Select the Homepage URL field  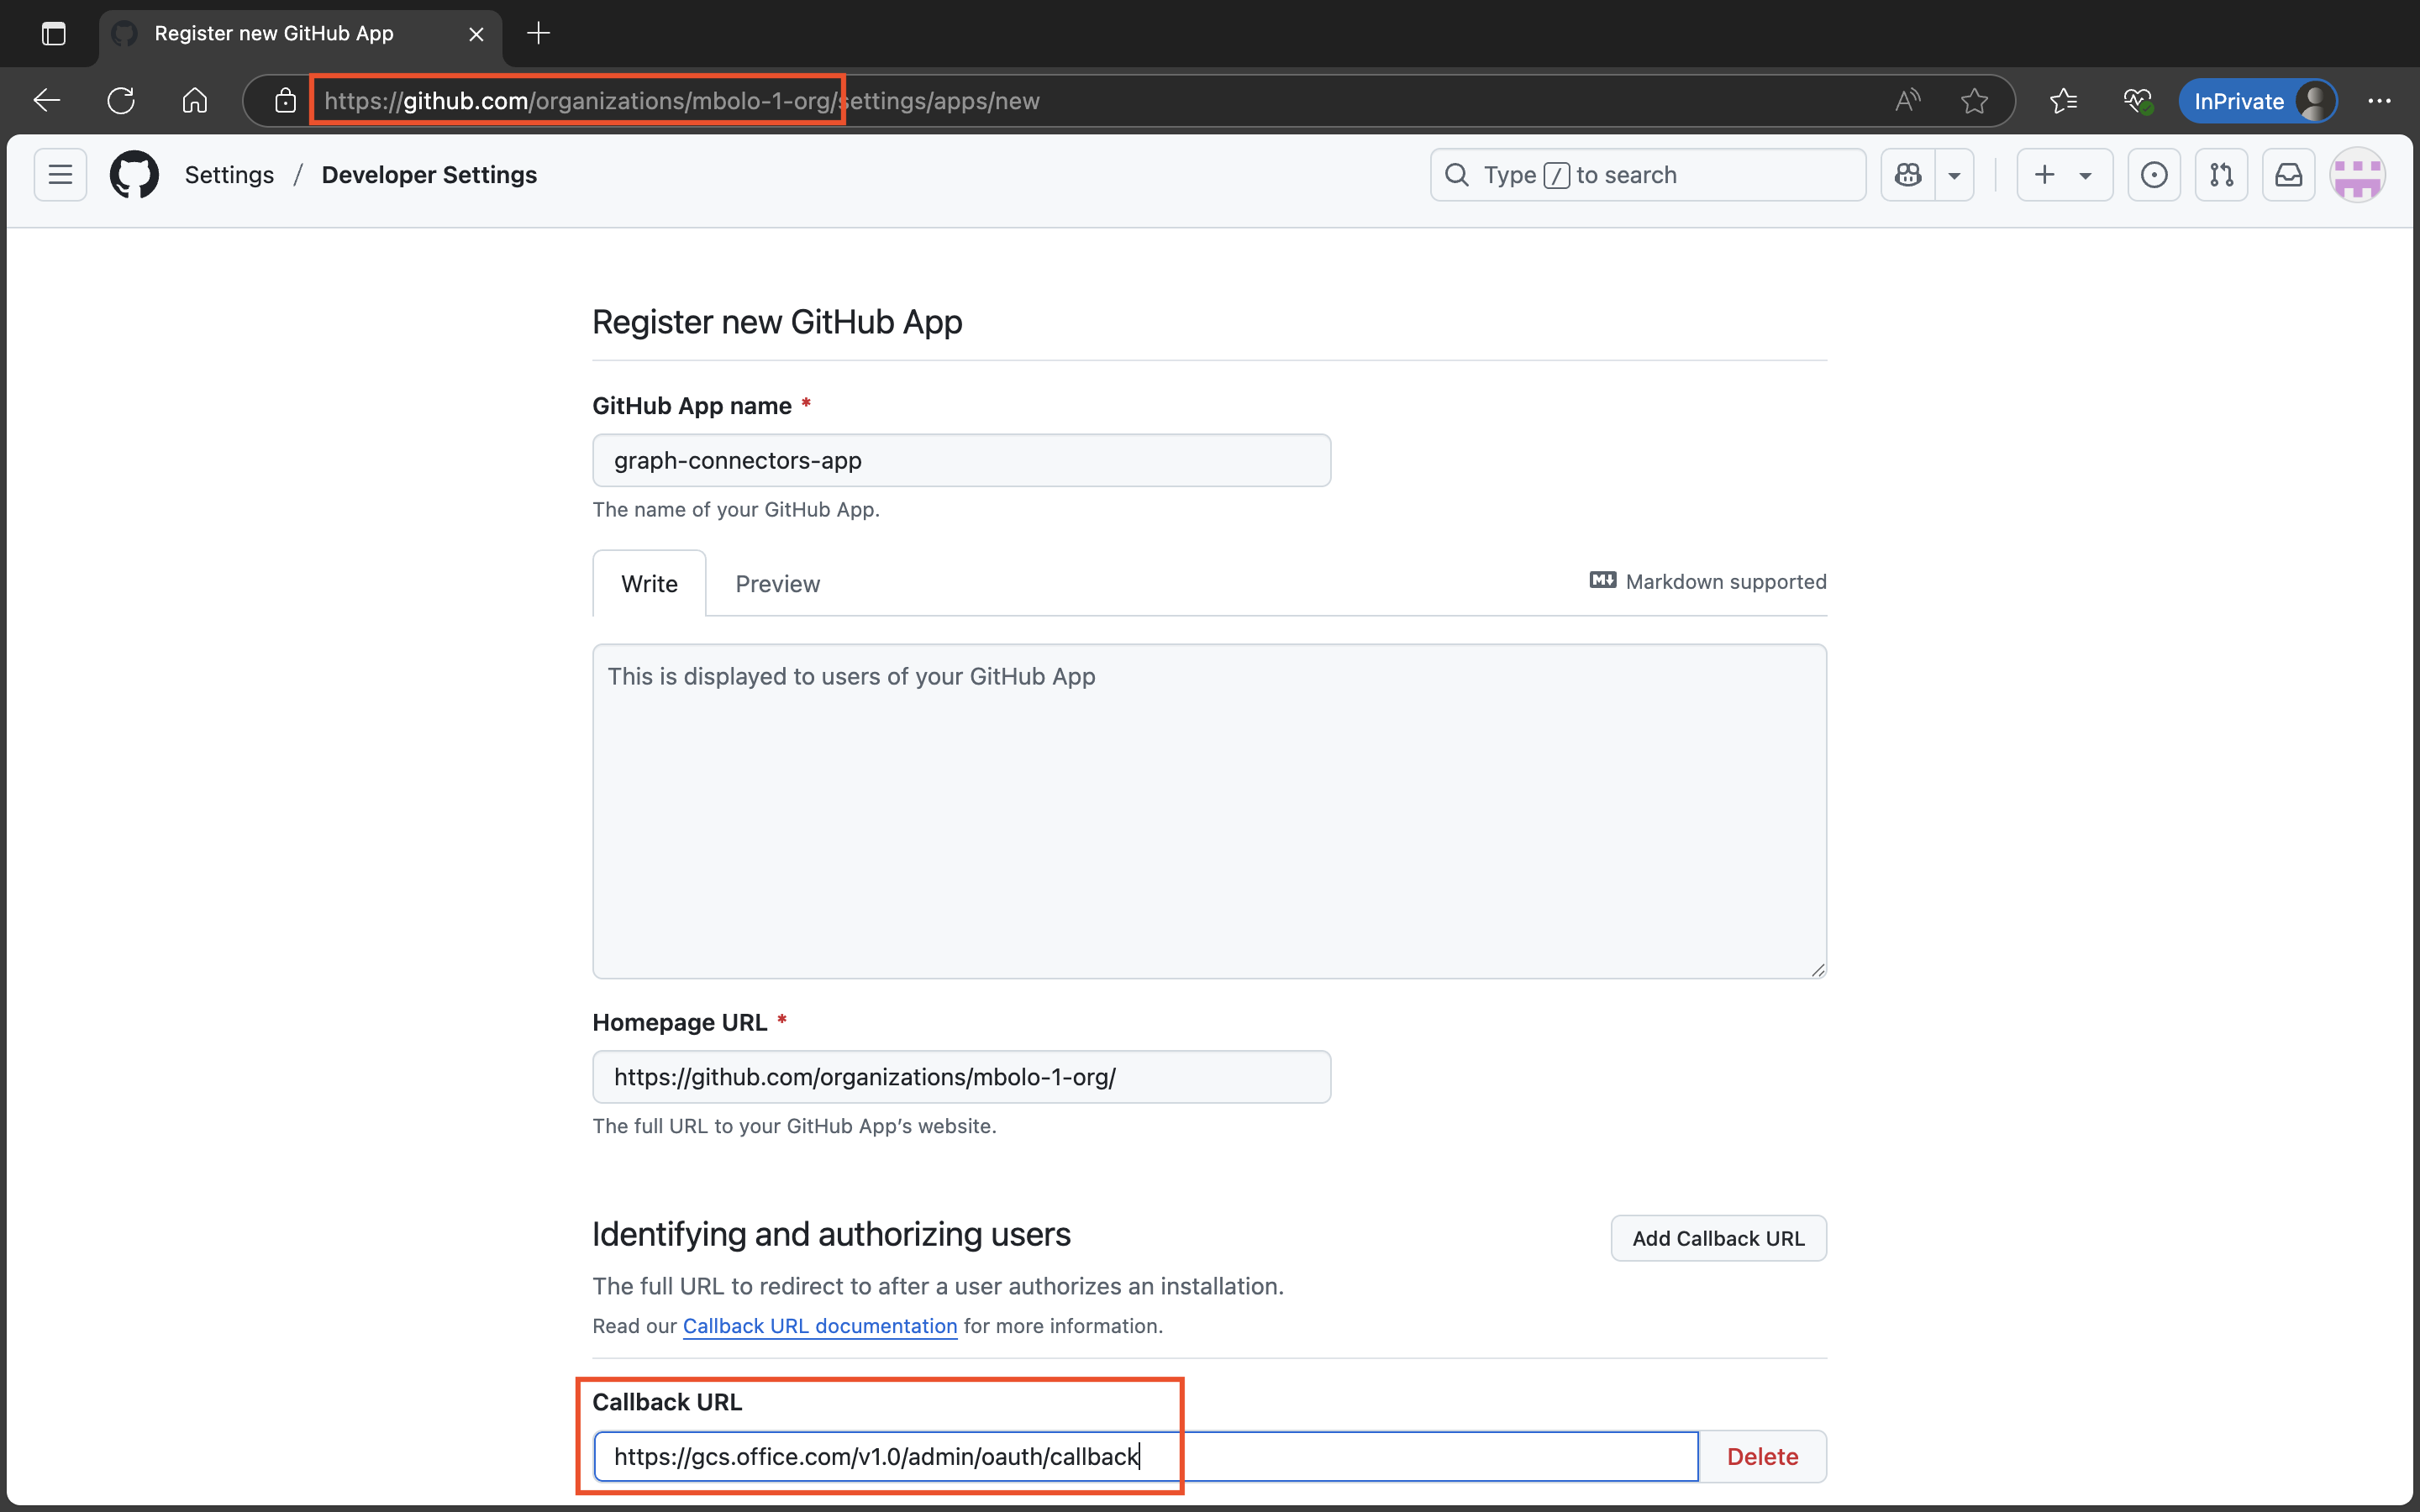960,1076
